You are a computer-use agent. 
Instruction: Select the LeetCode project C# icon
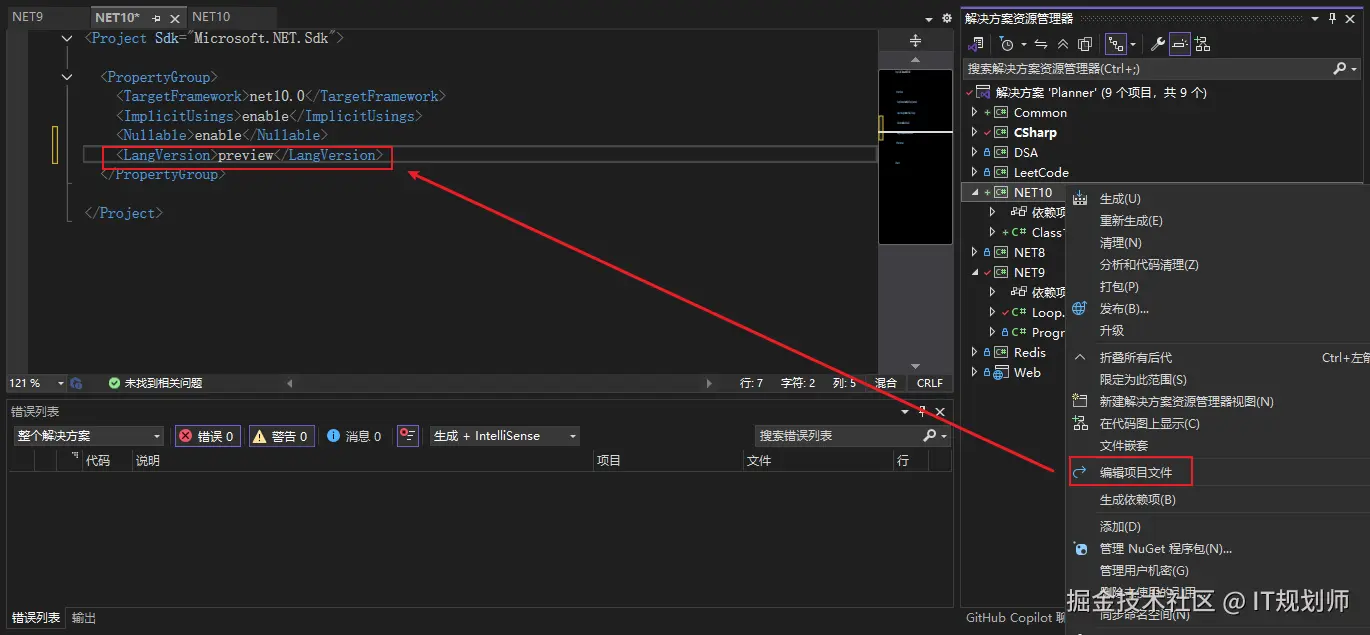(1001, 172)
